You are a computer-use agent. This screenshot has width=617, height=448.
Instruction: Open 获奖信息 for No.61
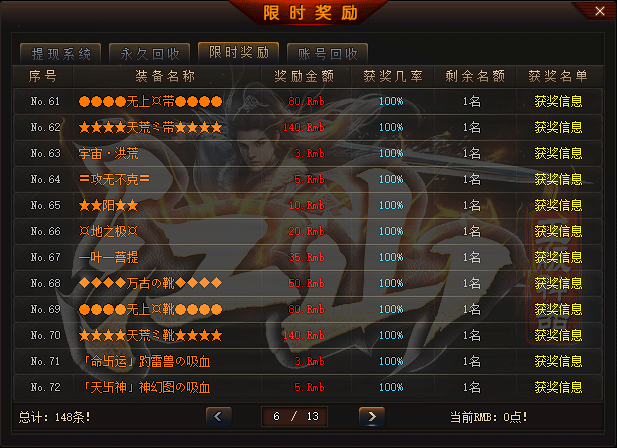point(558,101)
